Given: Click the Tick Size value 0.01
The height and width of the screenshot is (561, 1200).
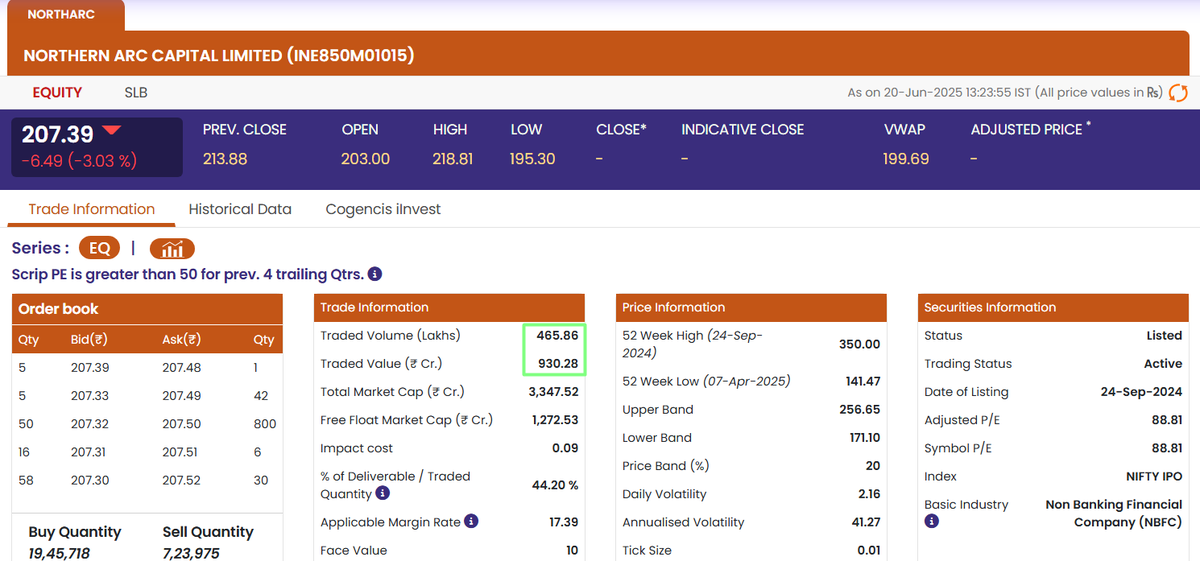Looking at the screenshot, I should (x=869, y=550).
